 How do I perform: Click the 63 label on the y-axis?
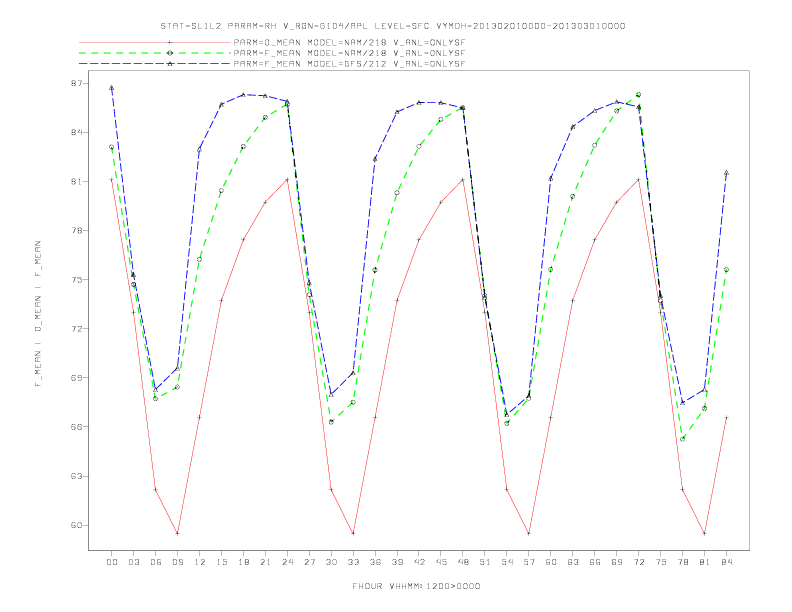[76, 476]
